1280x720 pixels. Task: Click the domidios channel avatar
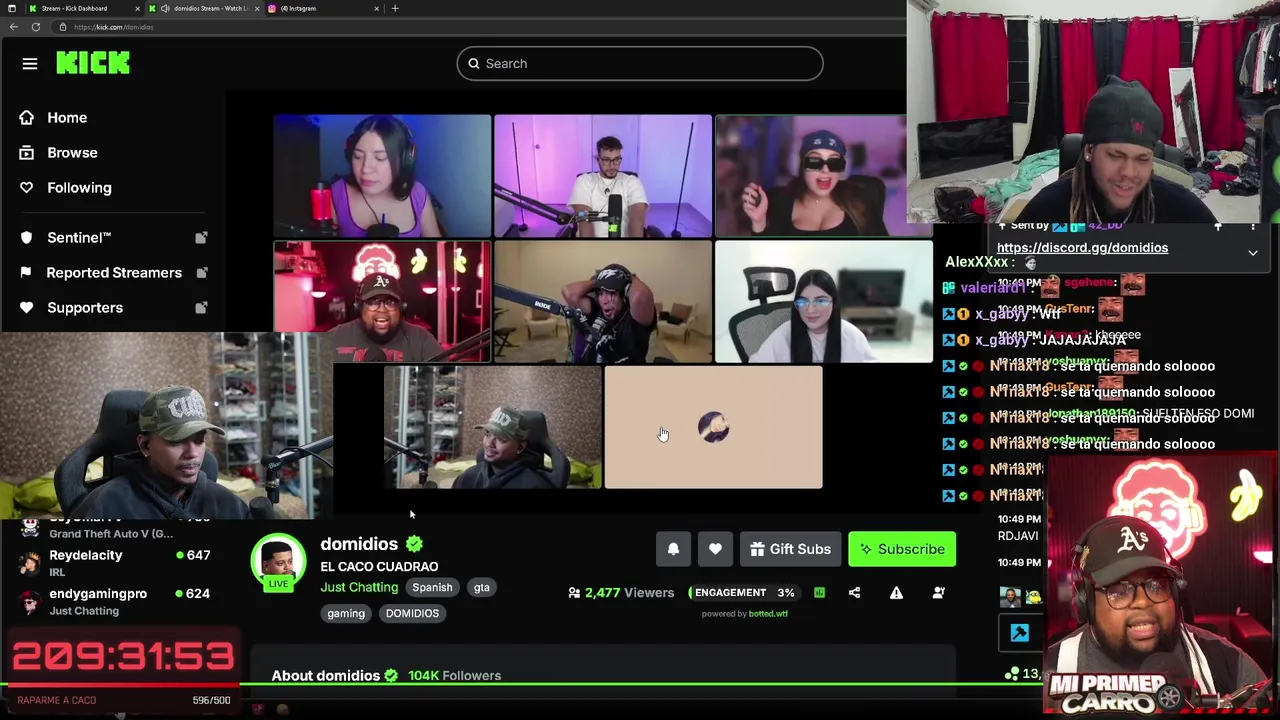[277, 562]
